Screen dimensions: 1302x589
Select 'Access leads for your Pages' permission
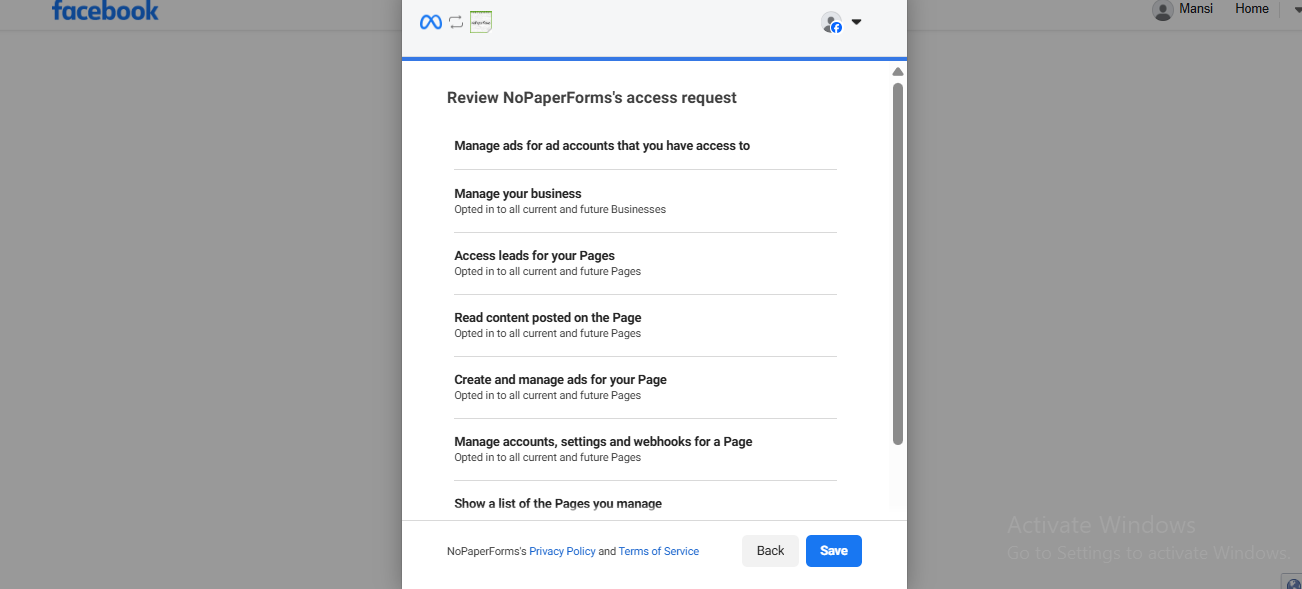tap(534, 256)
